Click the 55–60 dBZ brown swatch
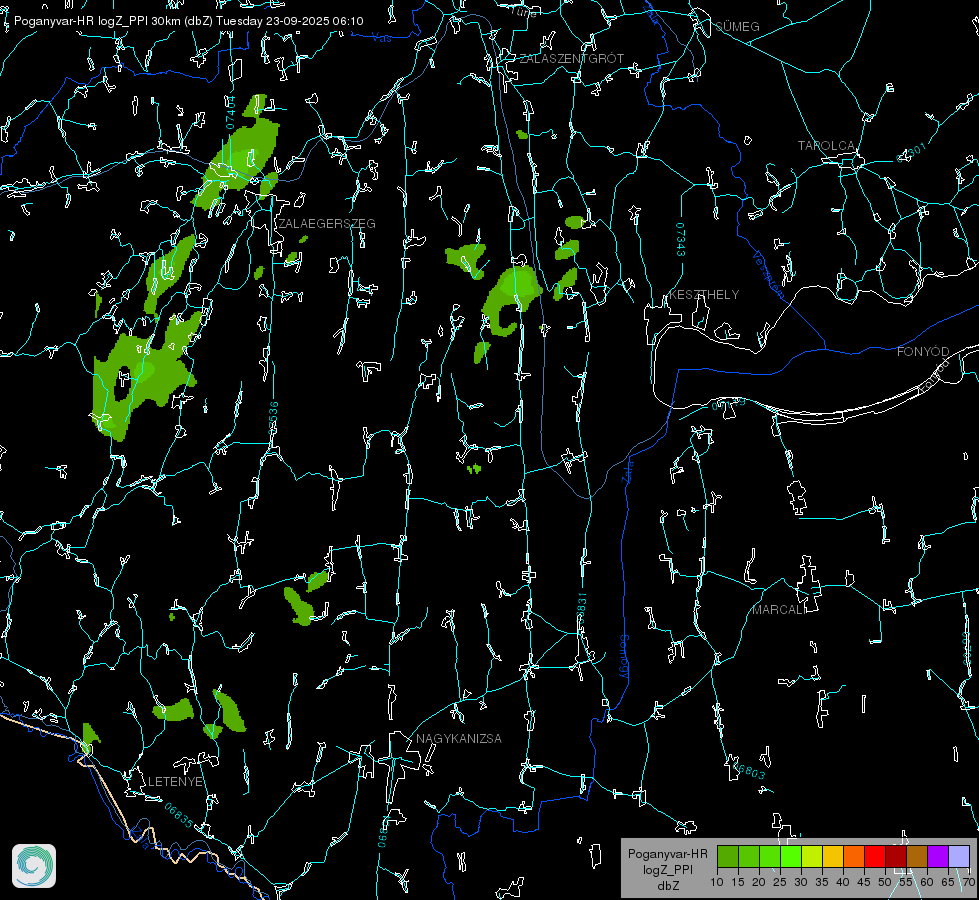Screen dimensions: 979x900 point(917,856)
